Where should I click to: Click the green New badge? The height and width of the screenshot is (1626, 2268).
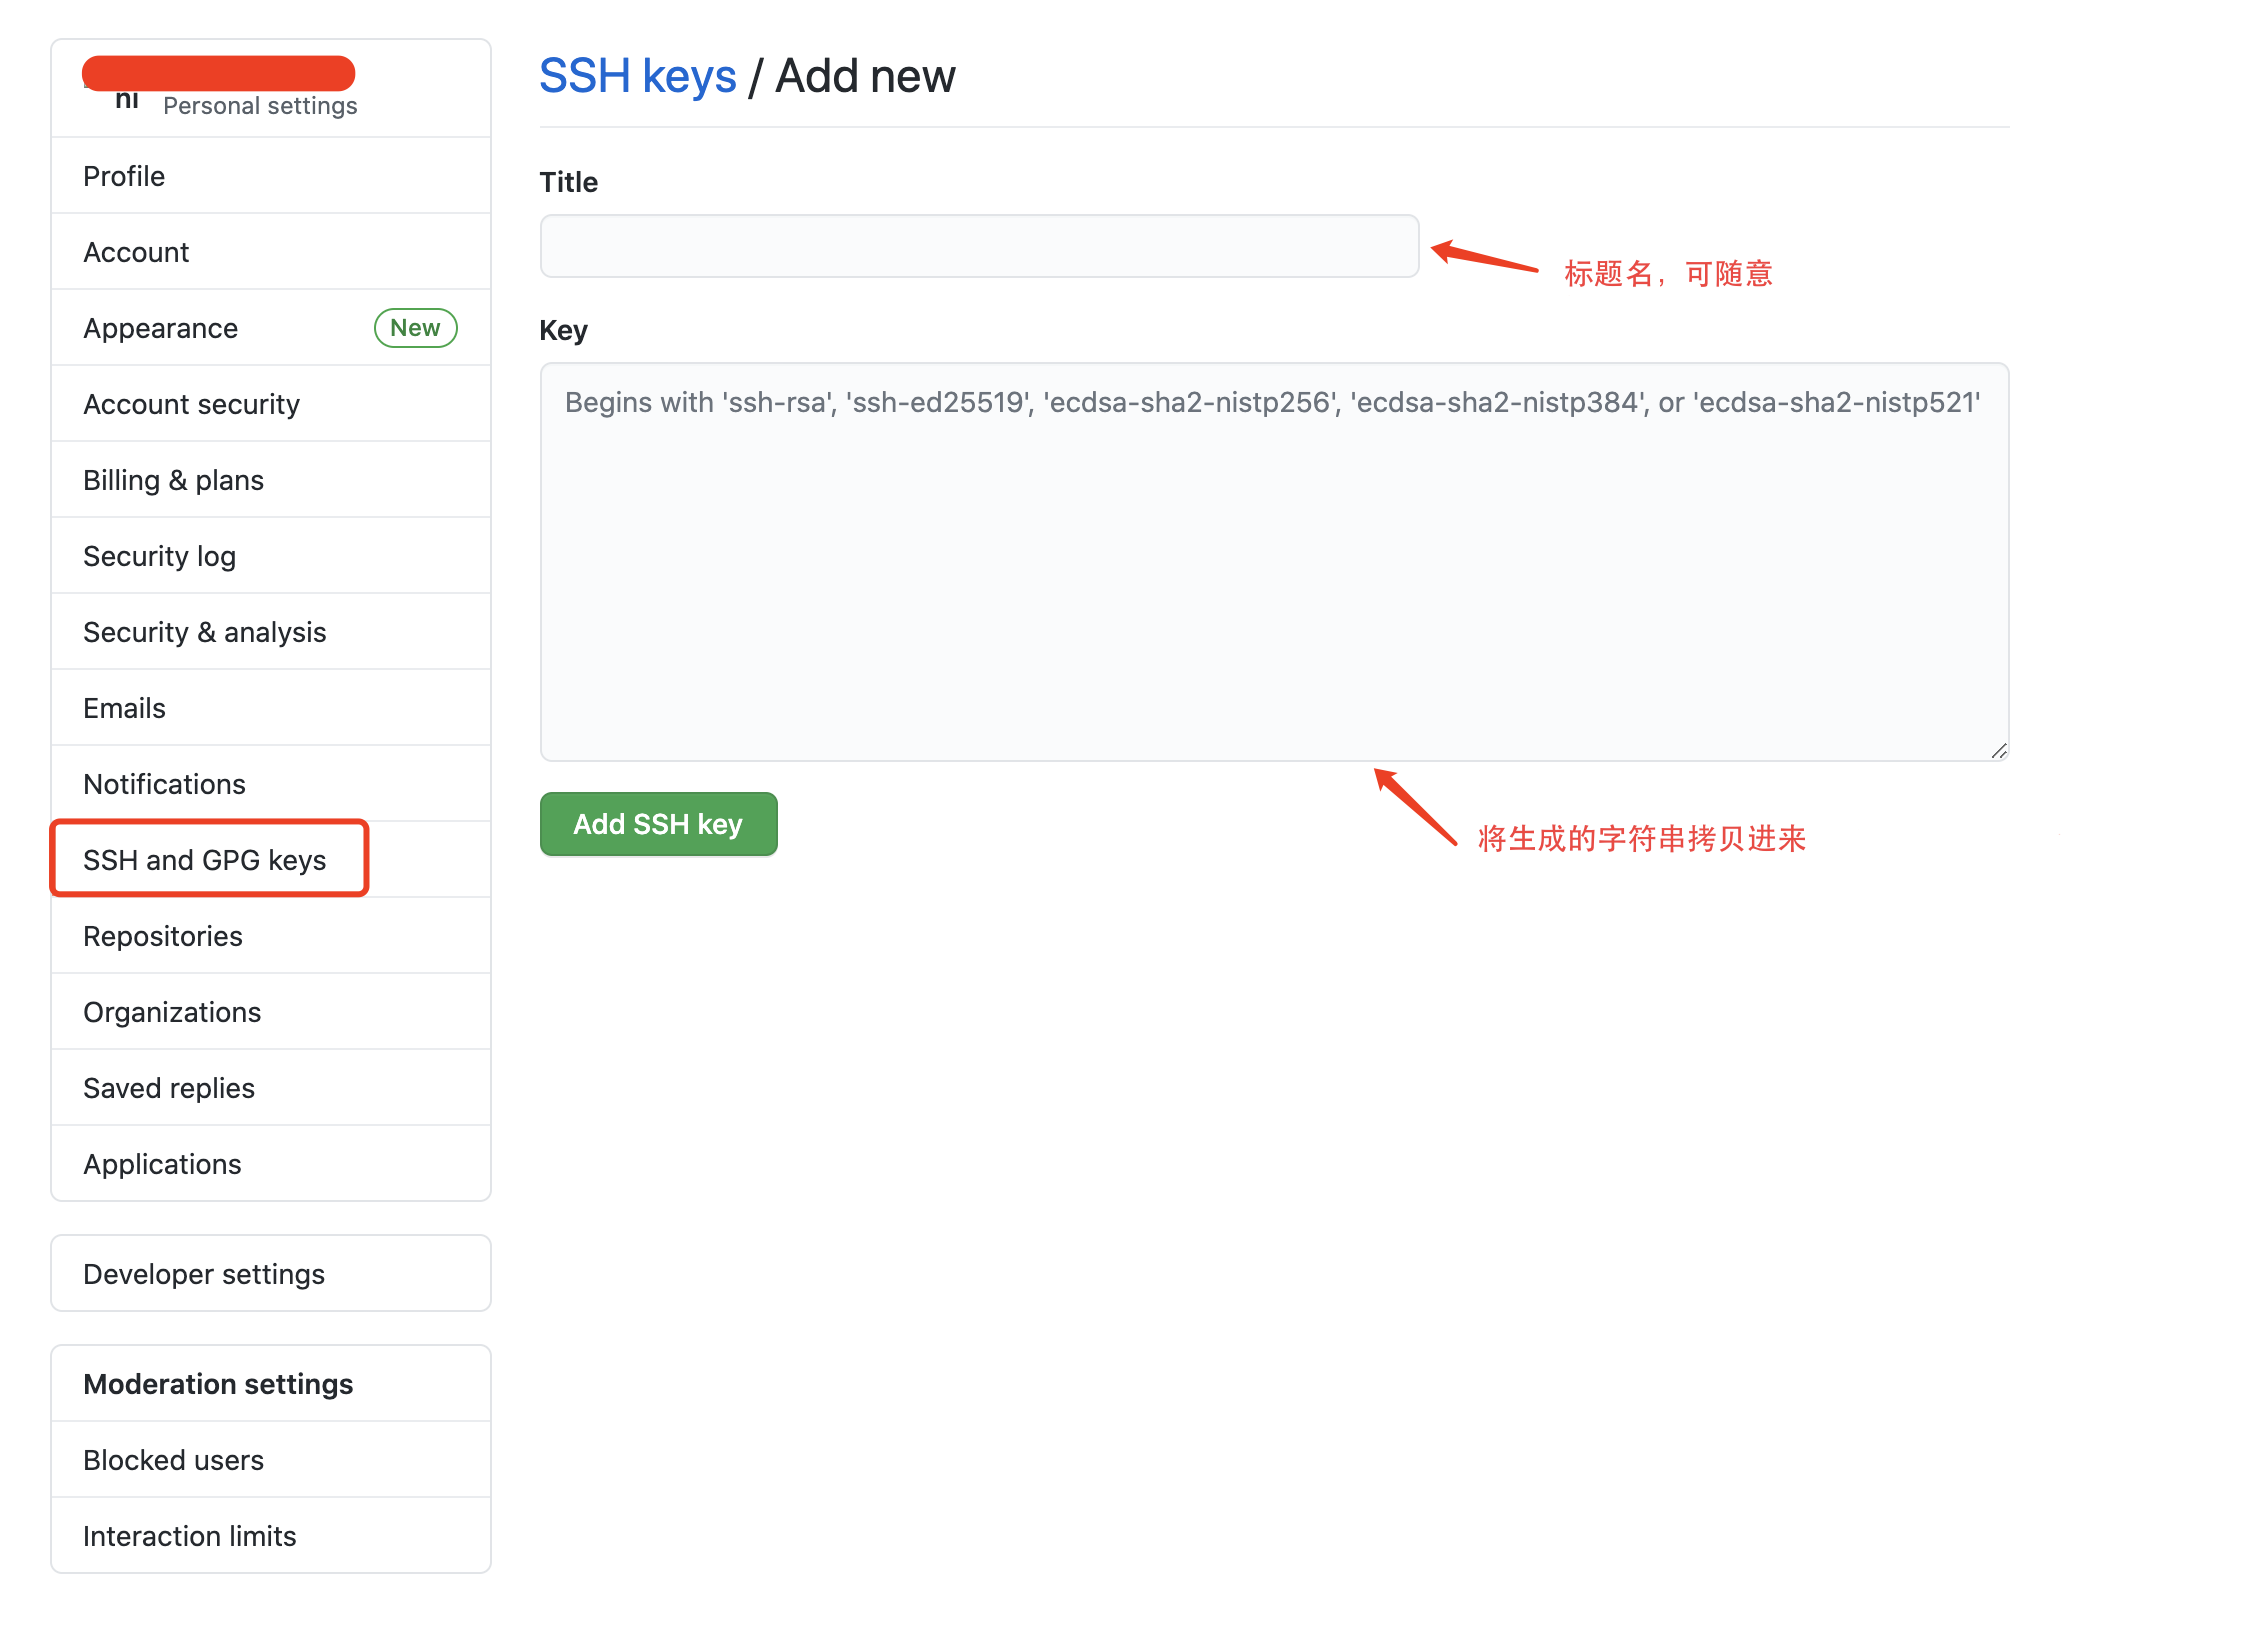click(x=415, y=328)
